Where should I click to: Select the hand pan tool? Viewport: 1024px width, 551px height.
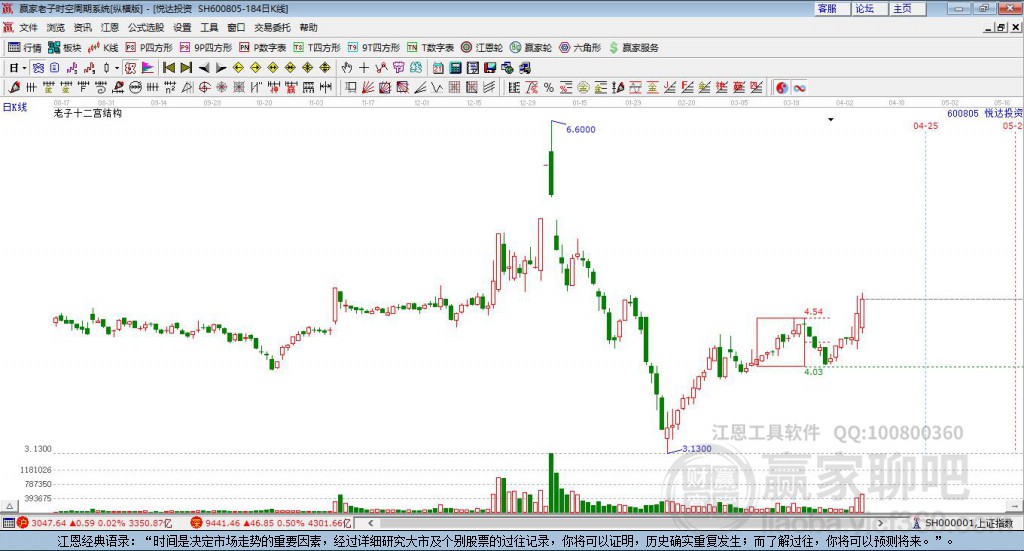(x=347, y=68)
